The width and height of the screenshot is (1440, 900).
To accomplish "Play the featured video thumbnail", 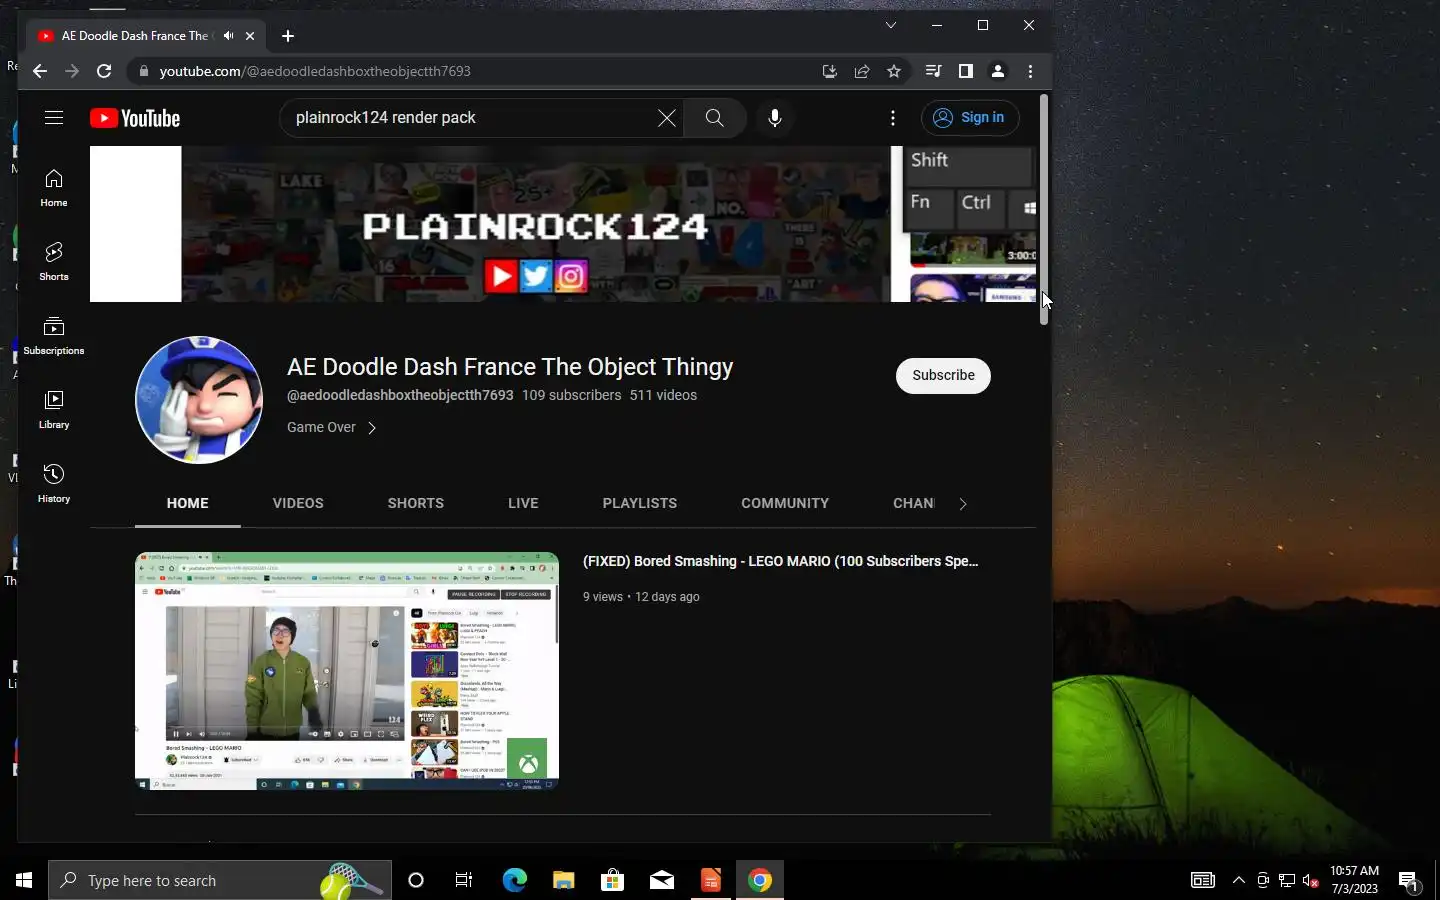I will click(x=347, y=671).
